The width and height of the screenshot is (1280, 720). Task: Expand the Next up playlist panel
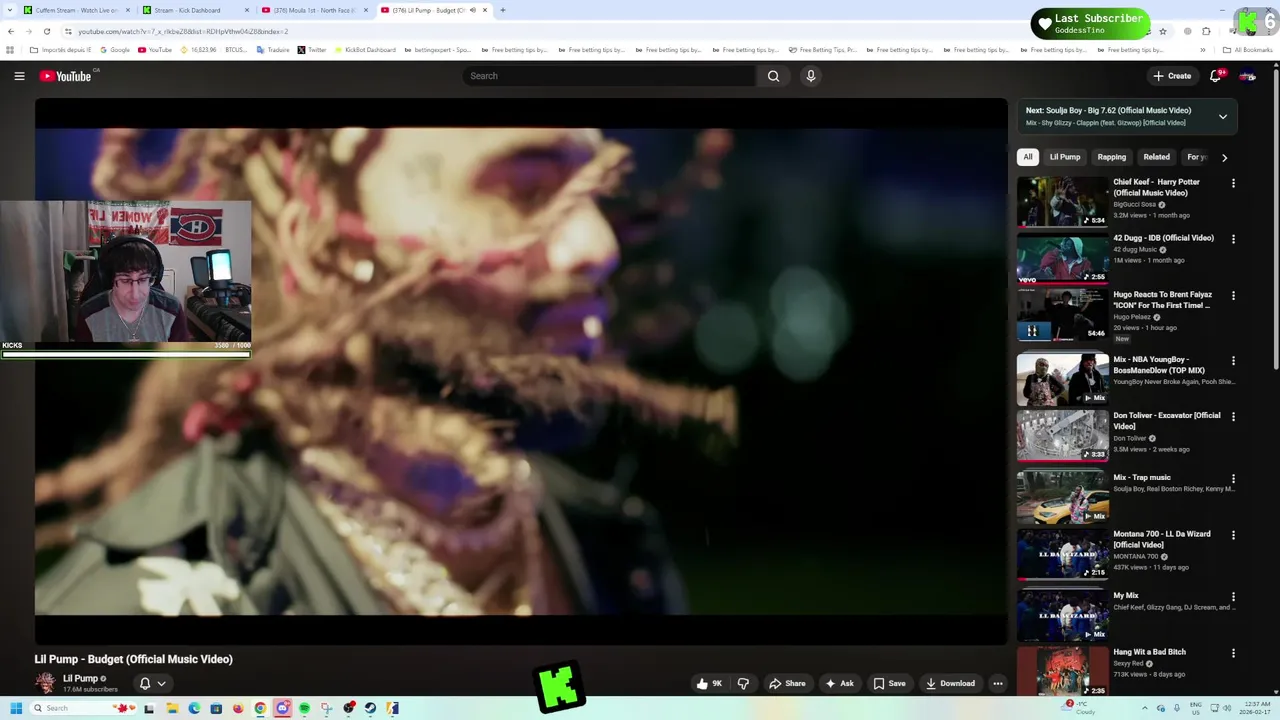pos(1222,117)
